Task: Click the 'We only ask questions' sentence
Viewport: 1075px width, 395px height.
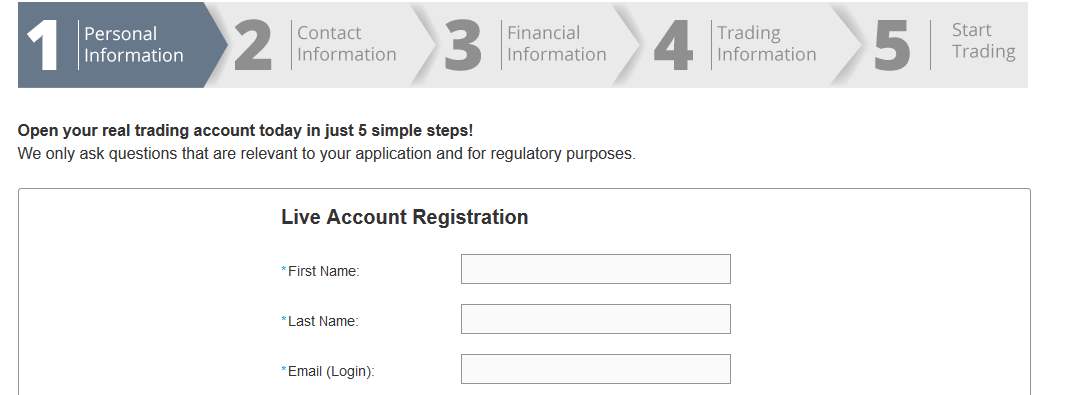Action: [x=326, y=154]
